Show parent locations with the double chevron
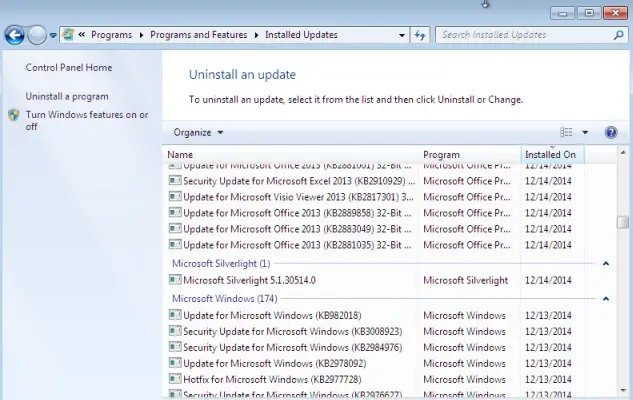The image size is (633, 400). [82, 35]
